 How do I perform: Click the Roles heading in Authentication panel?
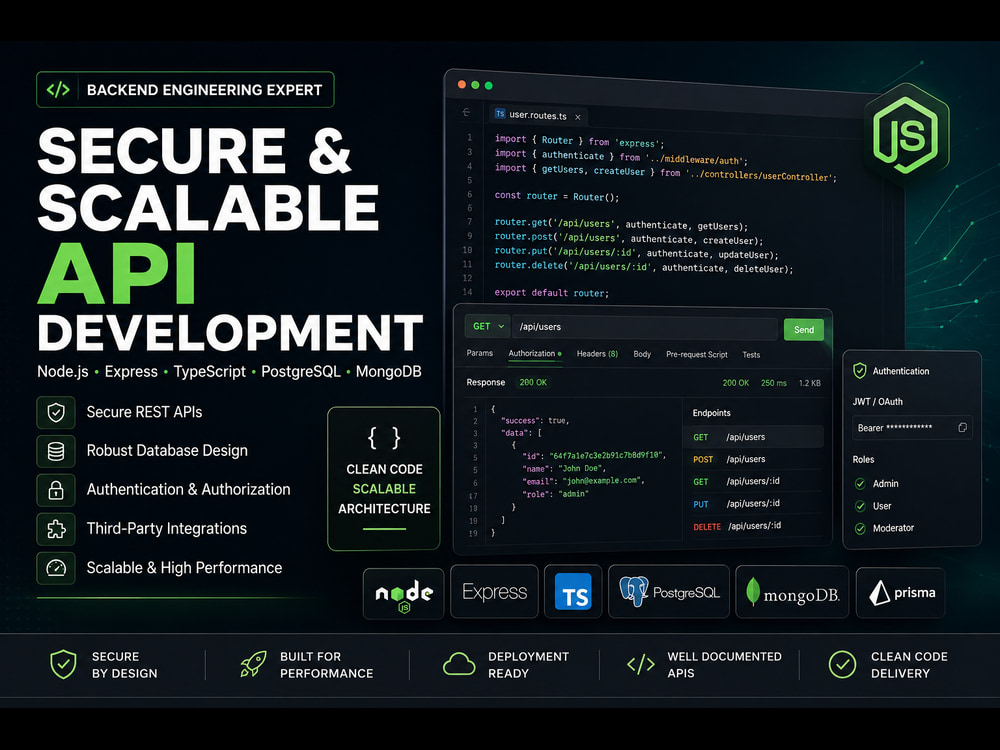point(864,459)
